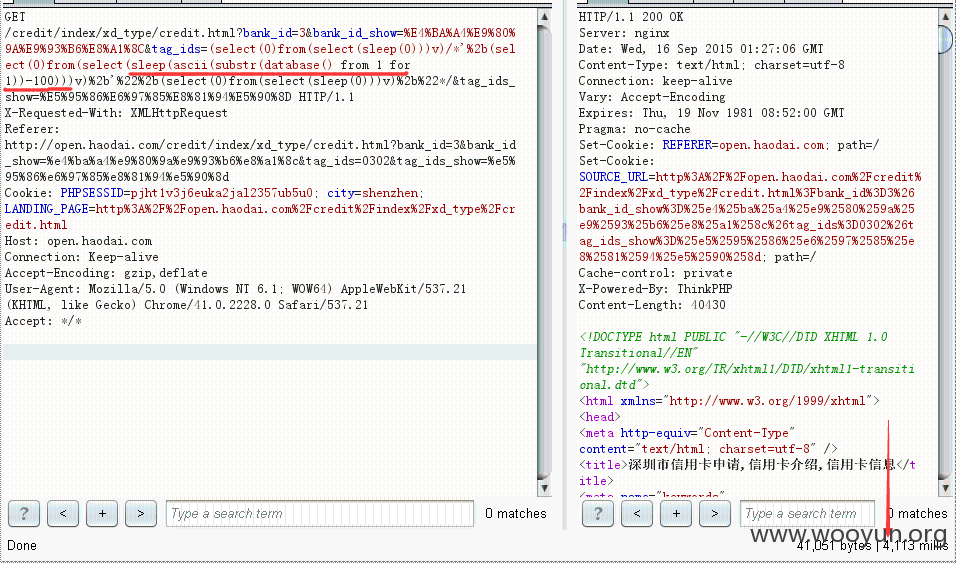
Task: Click the response pane scrollbar down arrow
Action: [944, 488]
